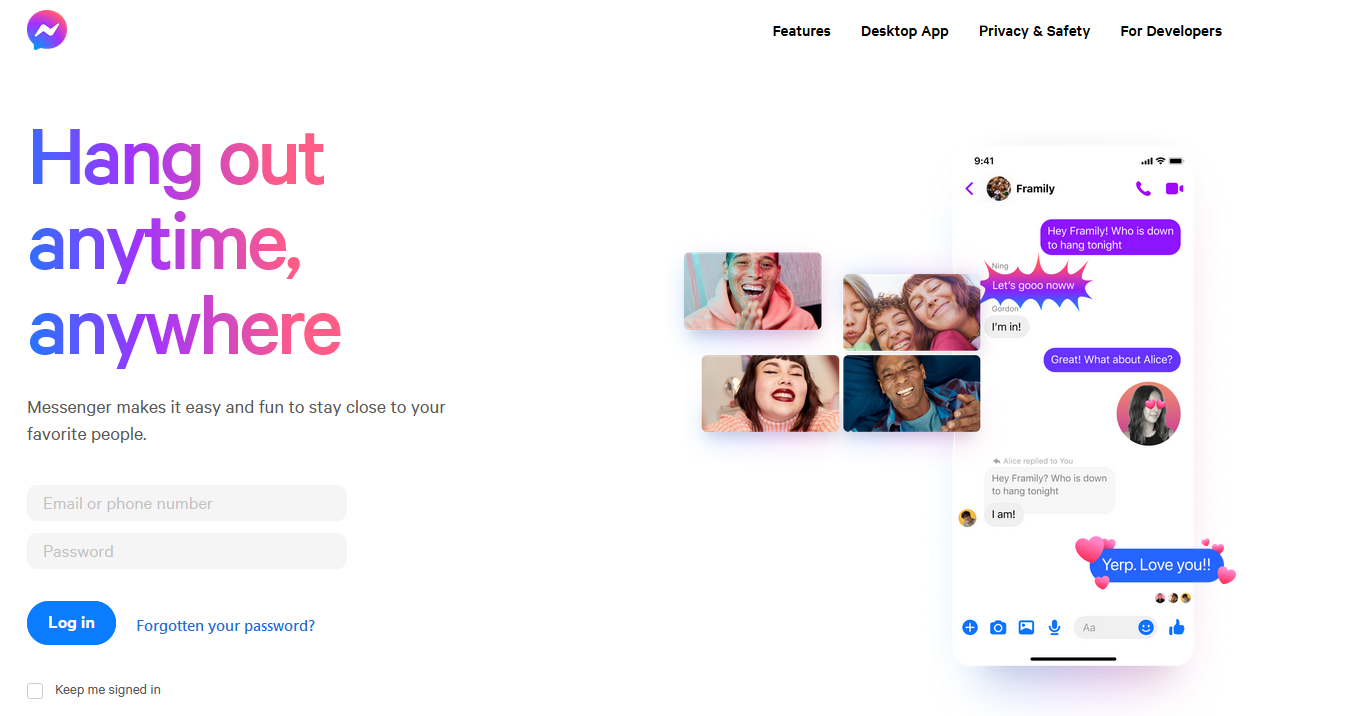Screen dimensions: 1346x716
Task: Click the Framily group avatar
Action: click(998, 188)
